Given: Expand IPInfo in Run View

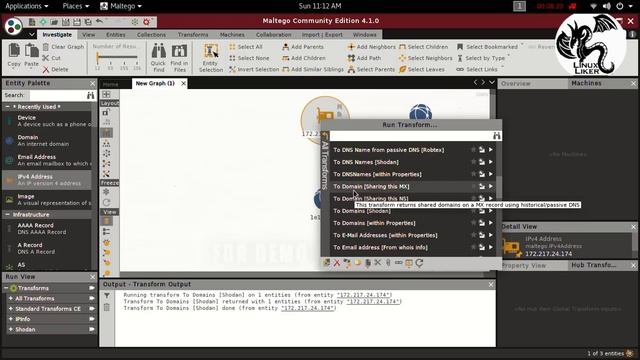Looking at the screenshot, I should click(11, 319).
